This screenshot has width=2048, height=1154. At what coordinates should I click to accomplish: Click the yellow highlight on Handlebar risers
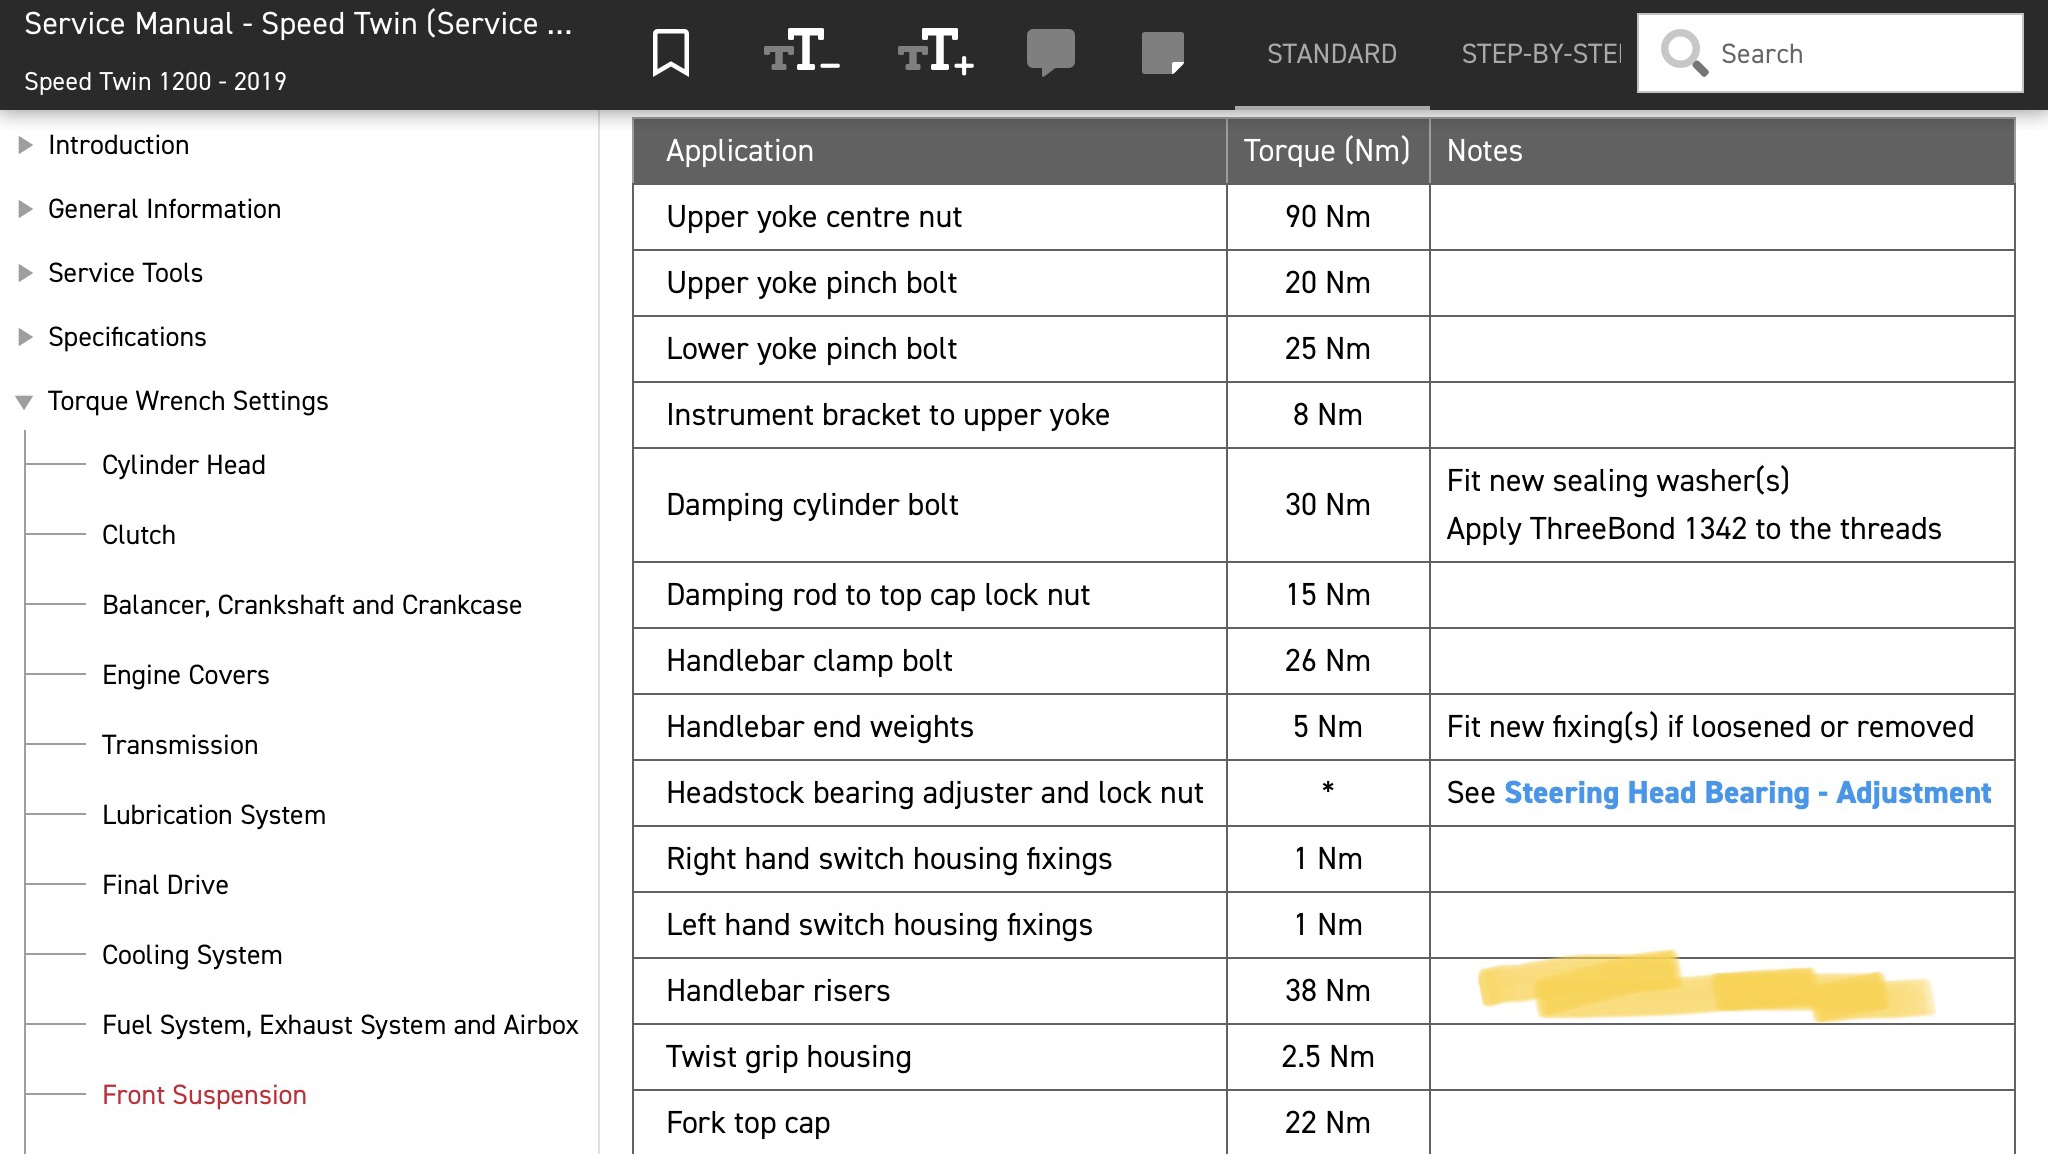point(1704,988)
